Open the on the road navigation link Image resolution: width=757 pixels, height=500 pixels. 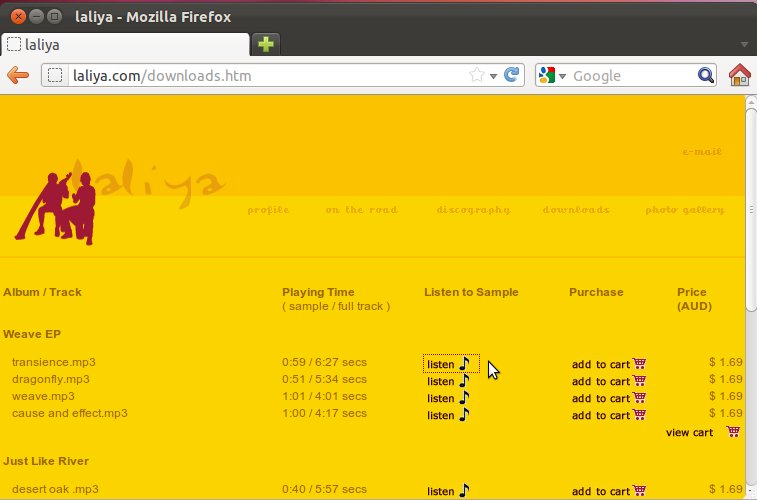click(361, 210)
